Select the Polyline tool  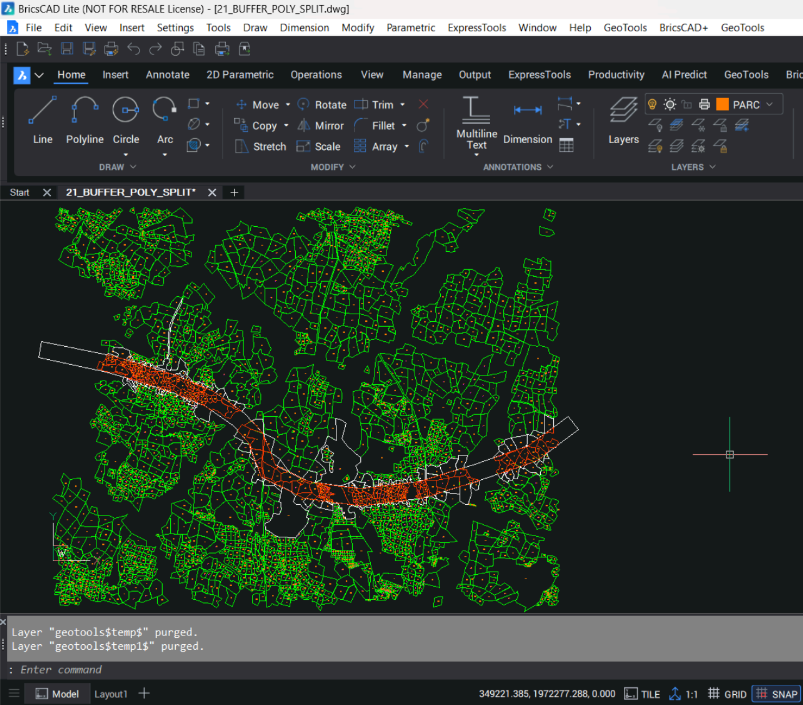pos(85,120)
